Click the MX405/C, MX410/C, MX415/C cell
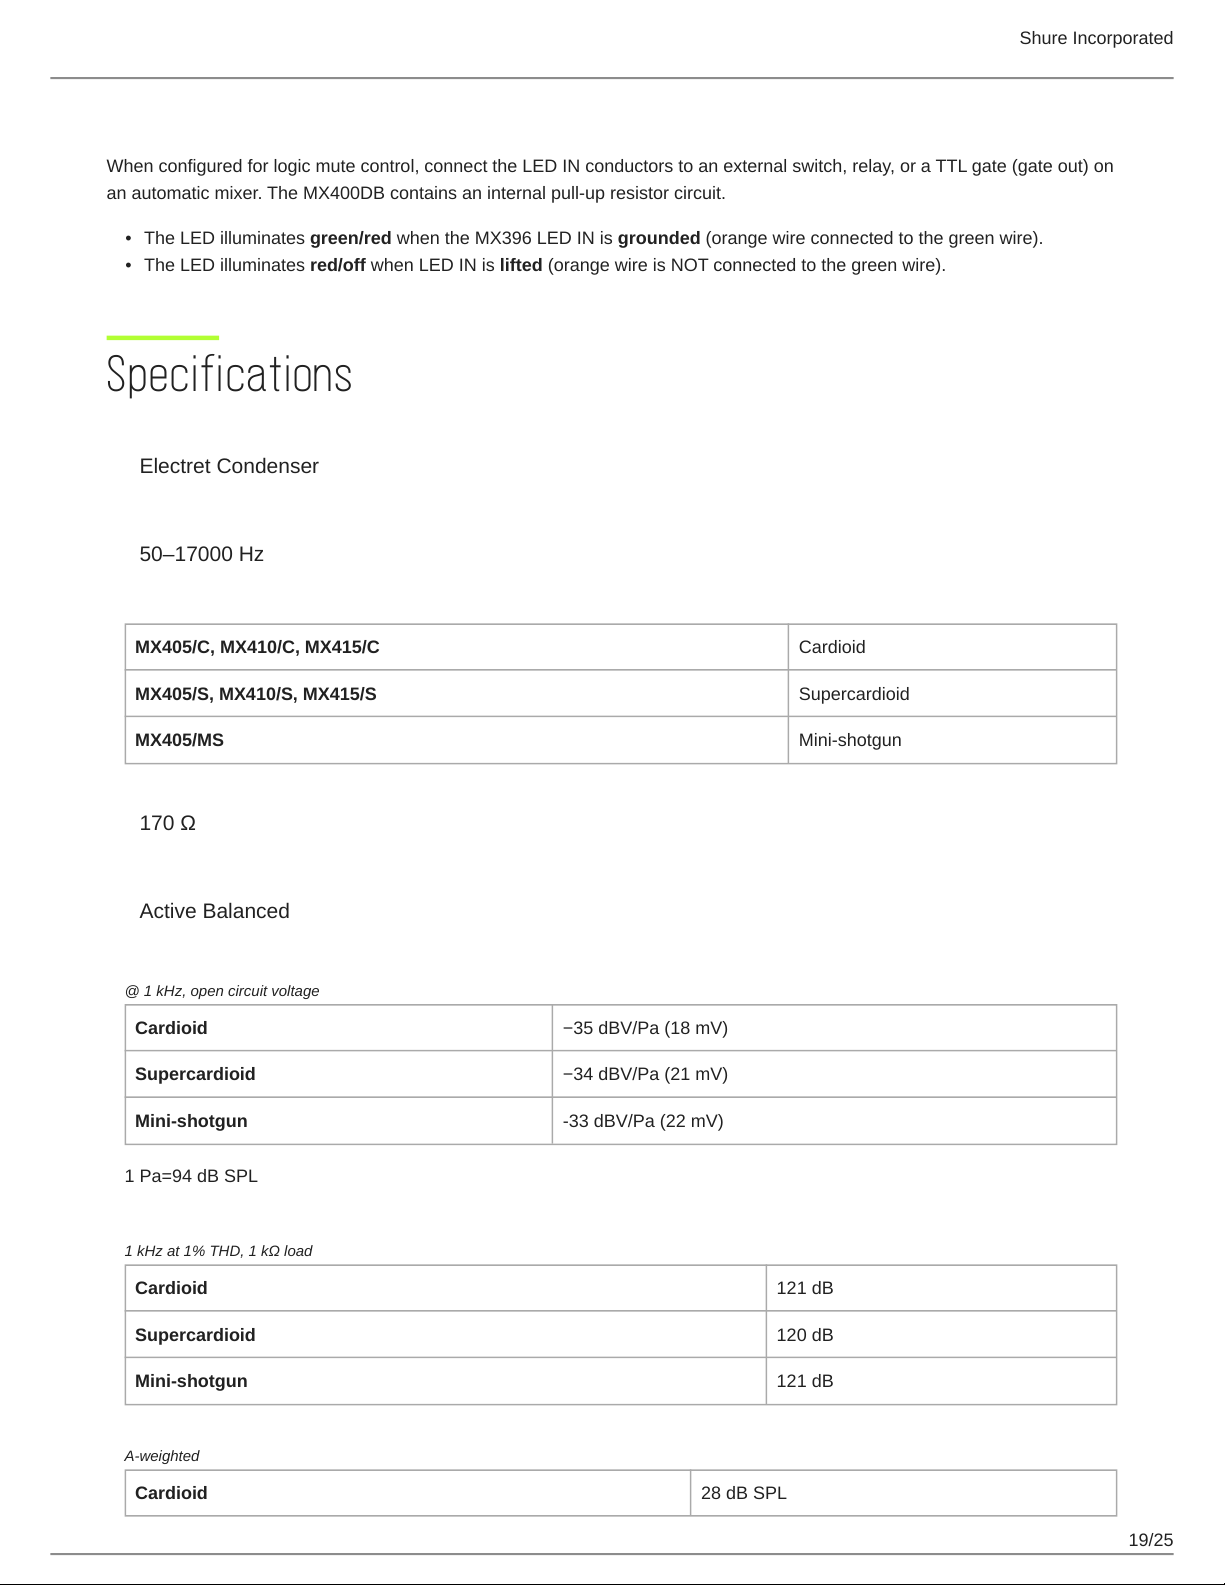The height and width of the screenshot is (1585, 1225). (456, 647)
